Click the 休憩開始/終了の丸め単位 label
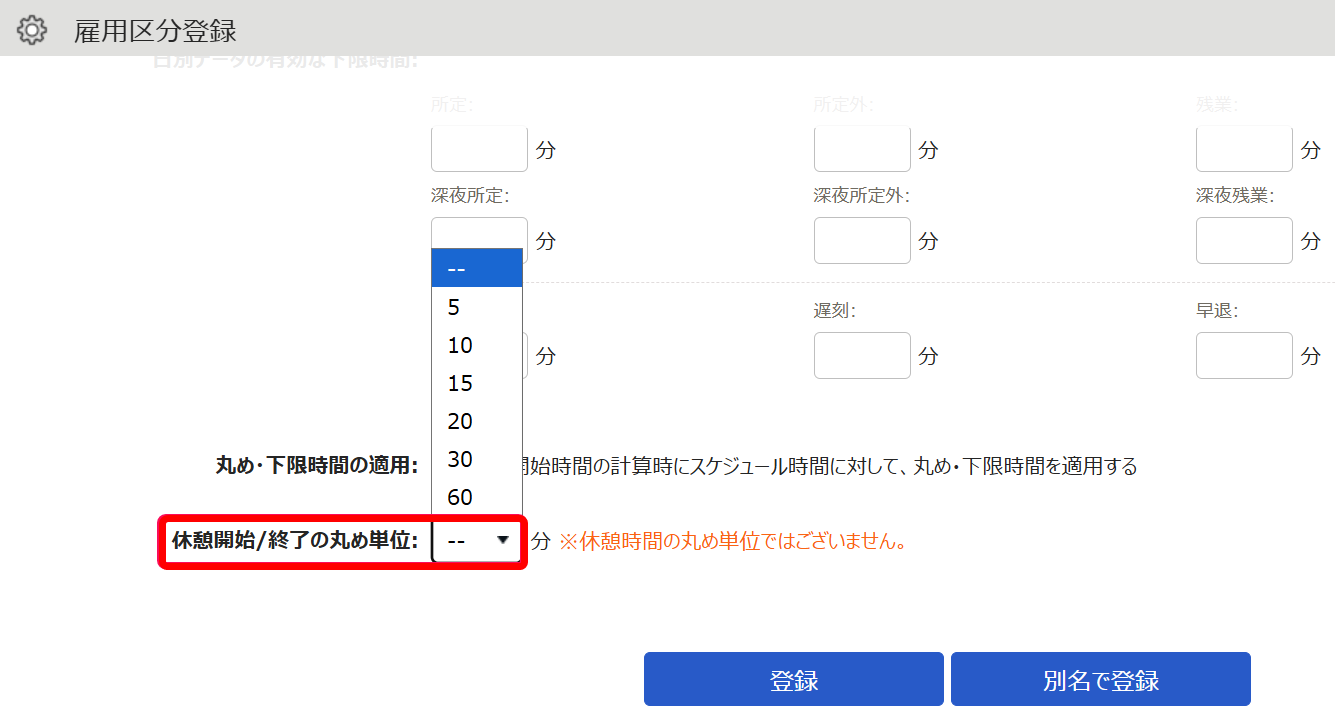1335x718 pixels. pos(295,541)
